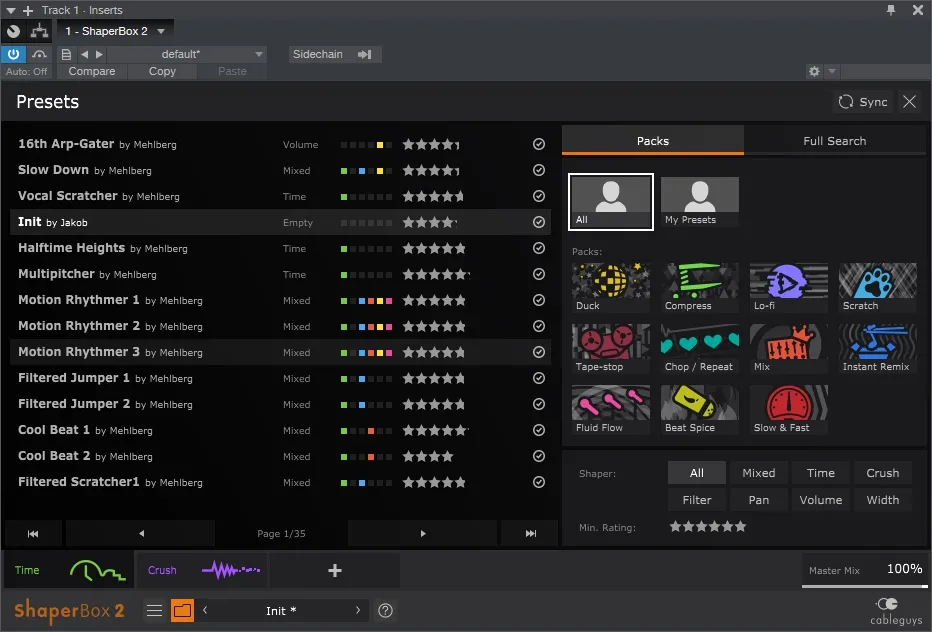Switch to the Full Search tab

point(835,141)
